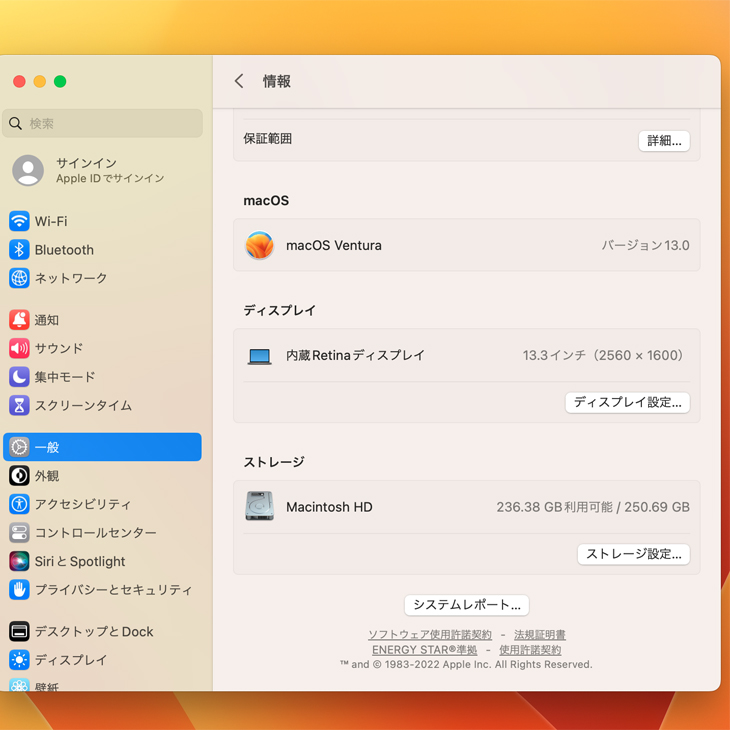Screen dimensions: 730x730
Task: Open 法規証明書 link
Action: 540,635
